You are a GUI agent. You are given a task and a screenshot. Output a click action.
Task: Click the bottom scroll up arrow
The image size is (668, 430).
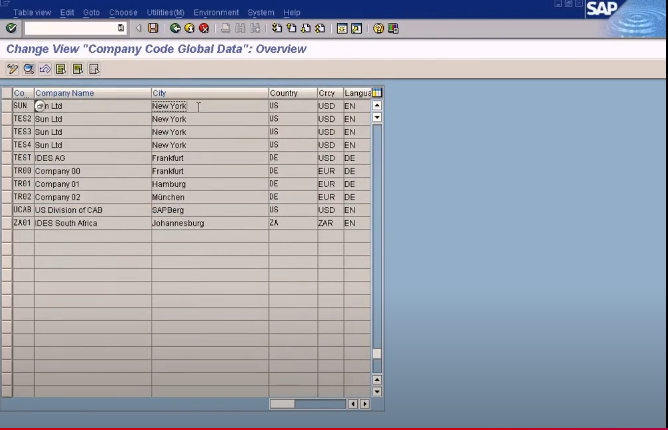pos(377,380)
